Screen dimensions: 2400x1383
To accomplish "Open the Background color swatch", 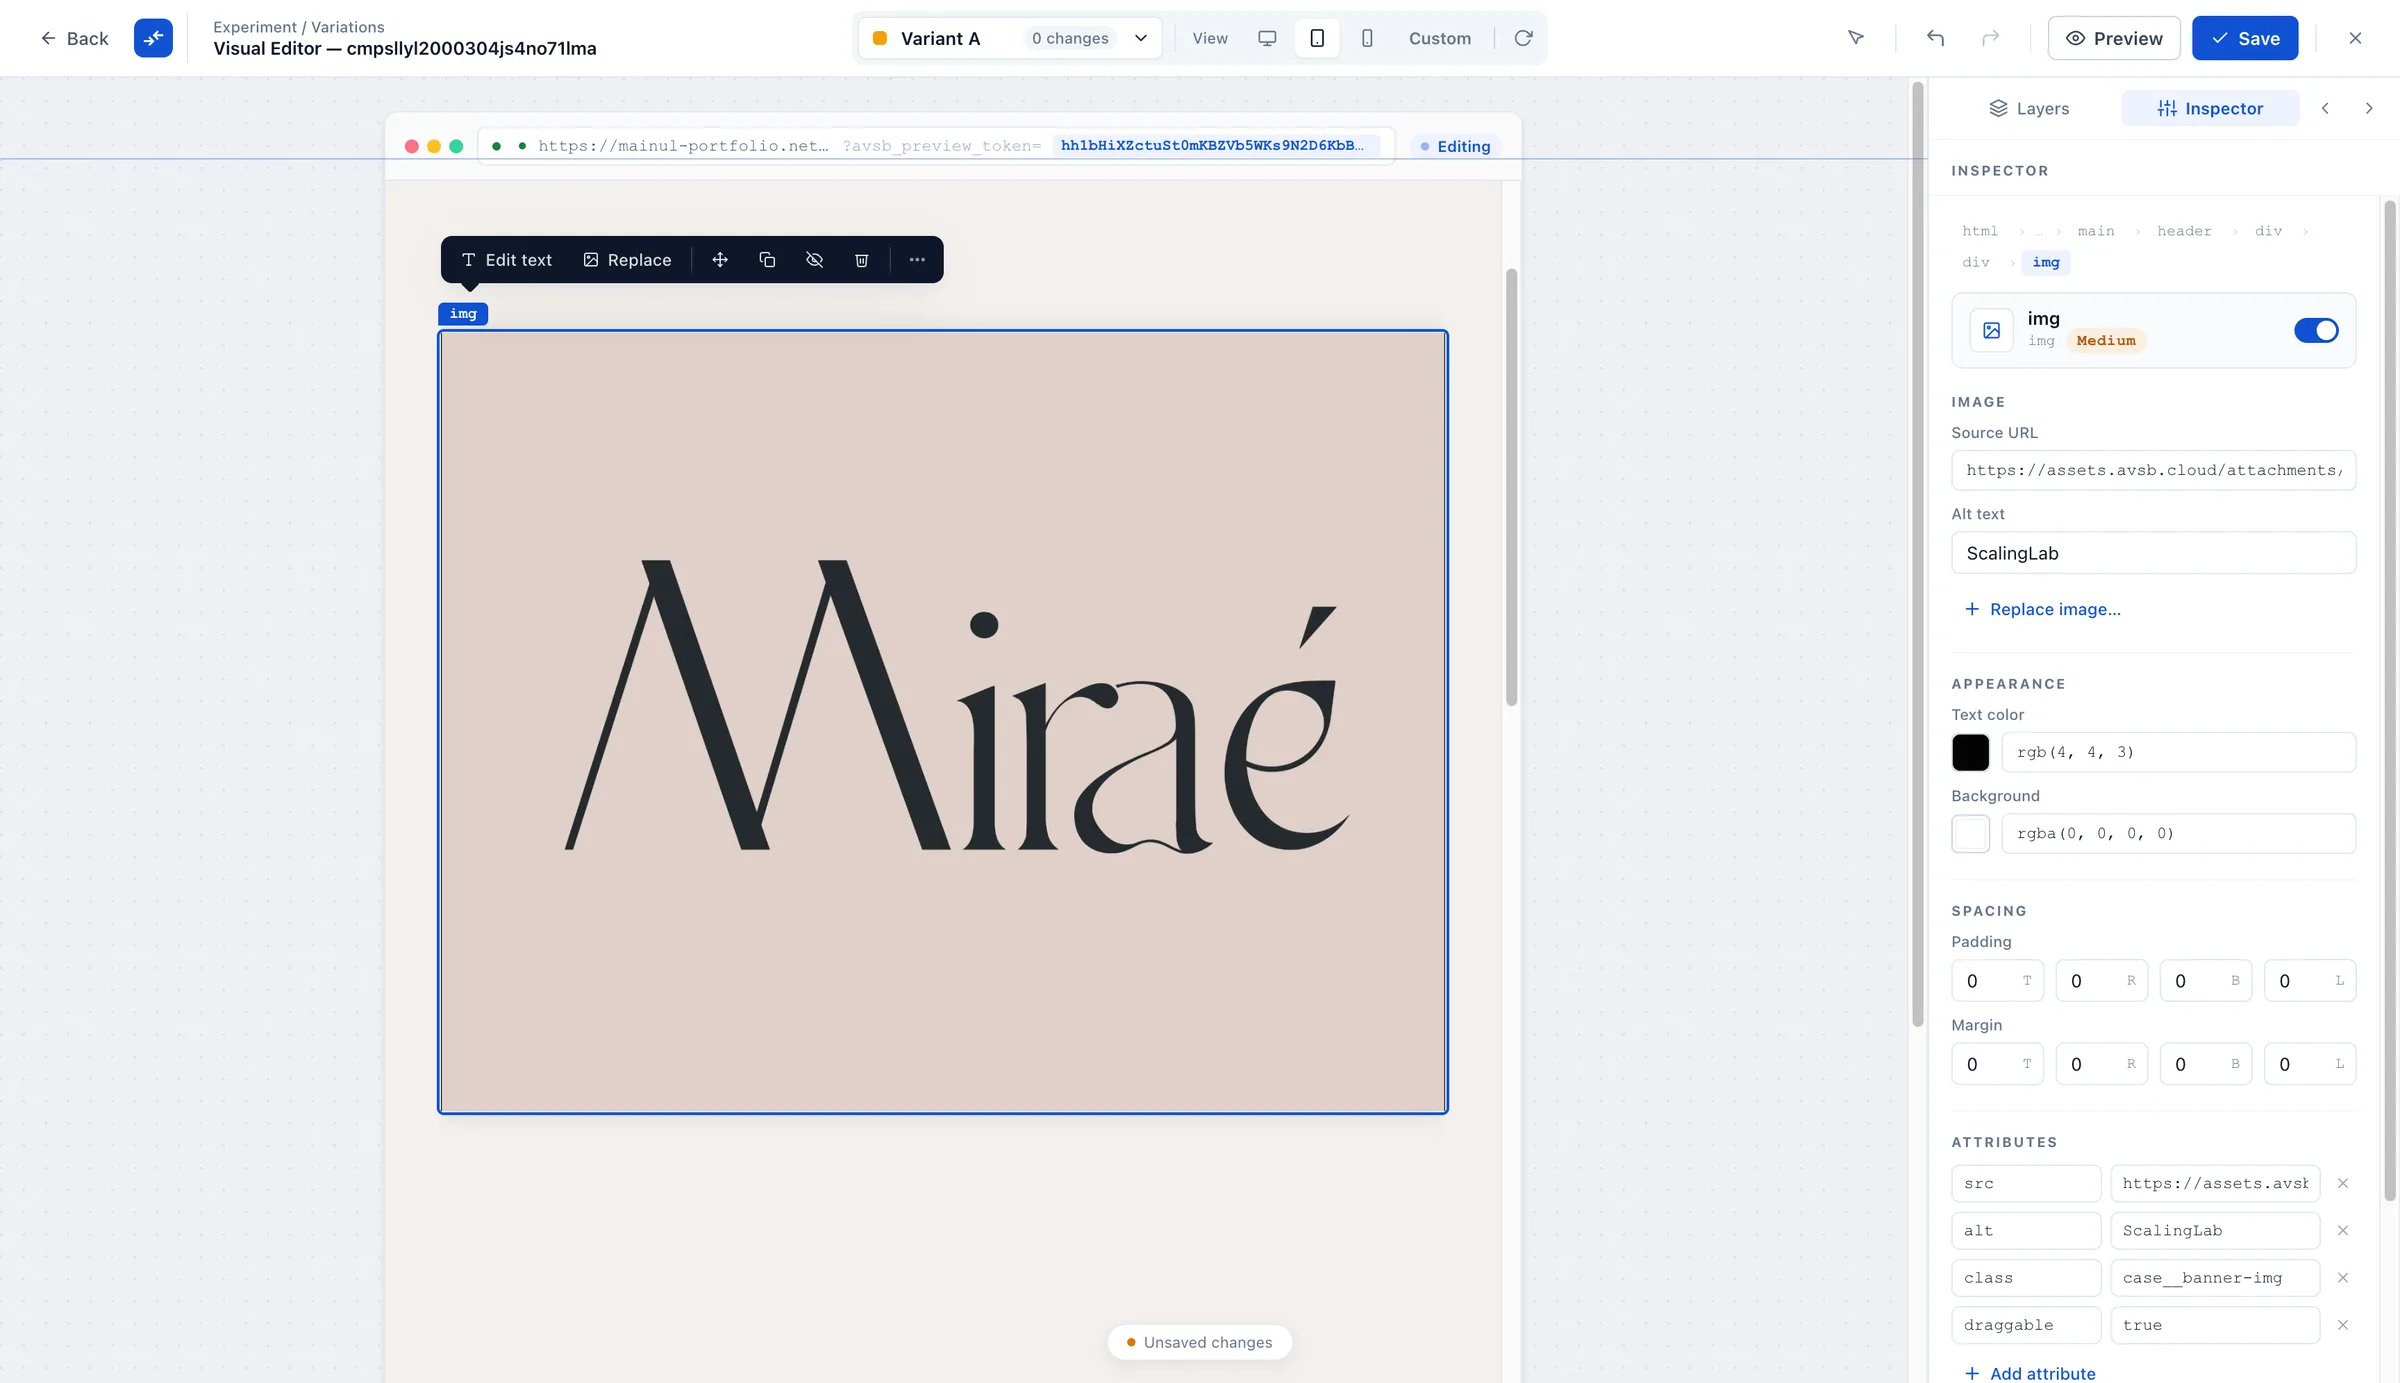I will point(1971,833).
